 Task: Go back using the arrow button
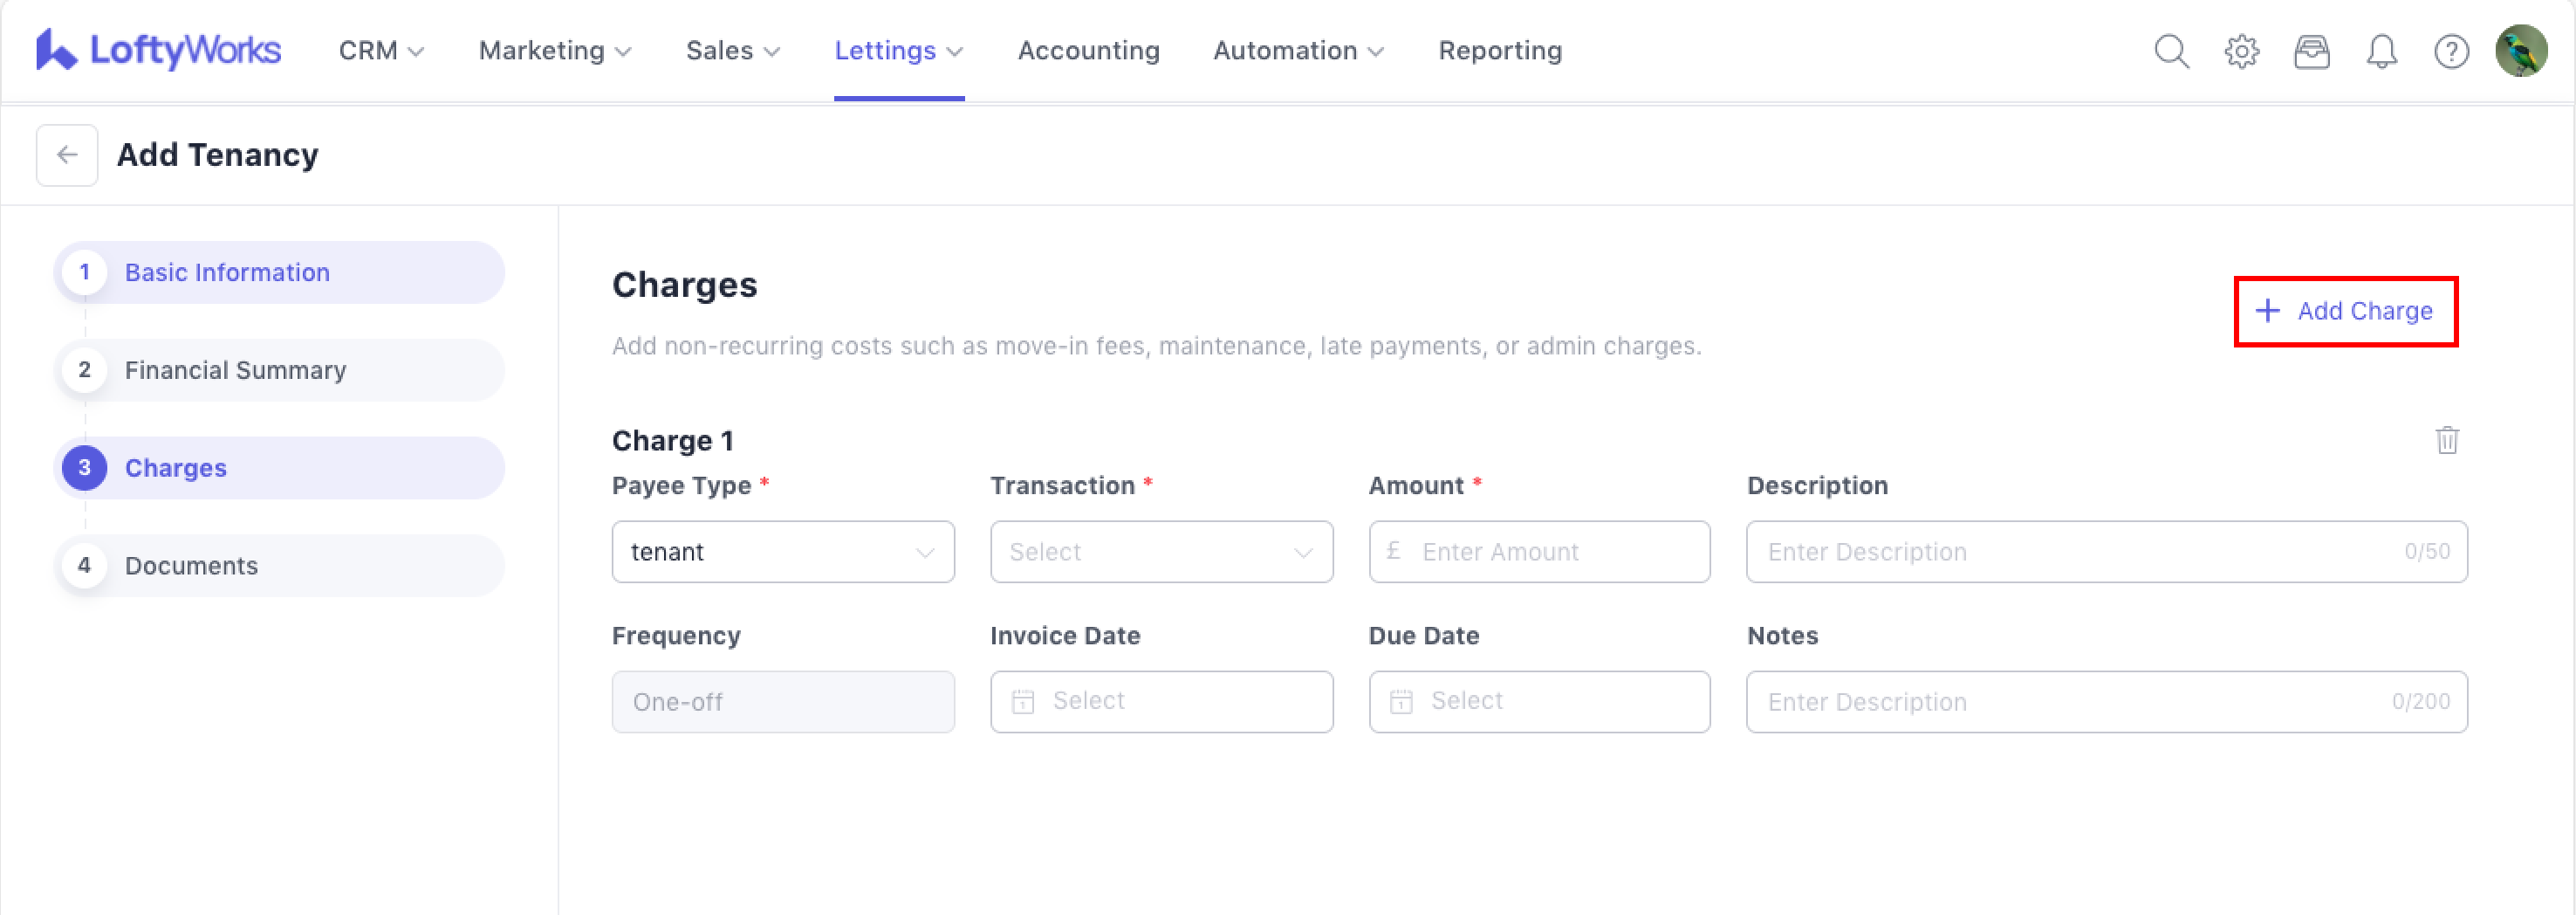67,155
